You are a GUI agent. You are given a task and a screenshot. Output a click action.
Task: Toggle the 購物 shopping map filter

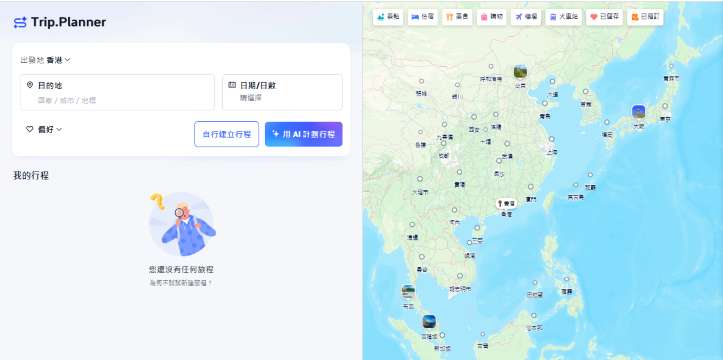pyautogui.click(x=492, y=17)
